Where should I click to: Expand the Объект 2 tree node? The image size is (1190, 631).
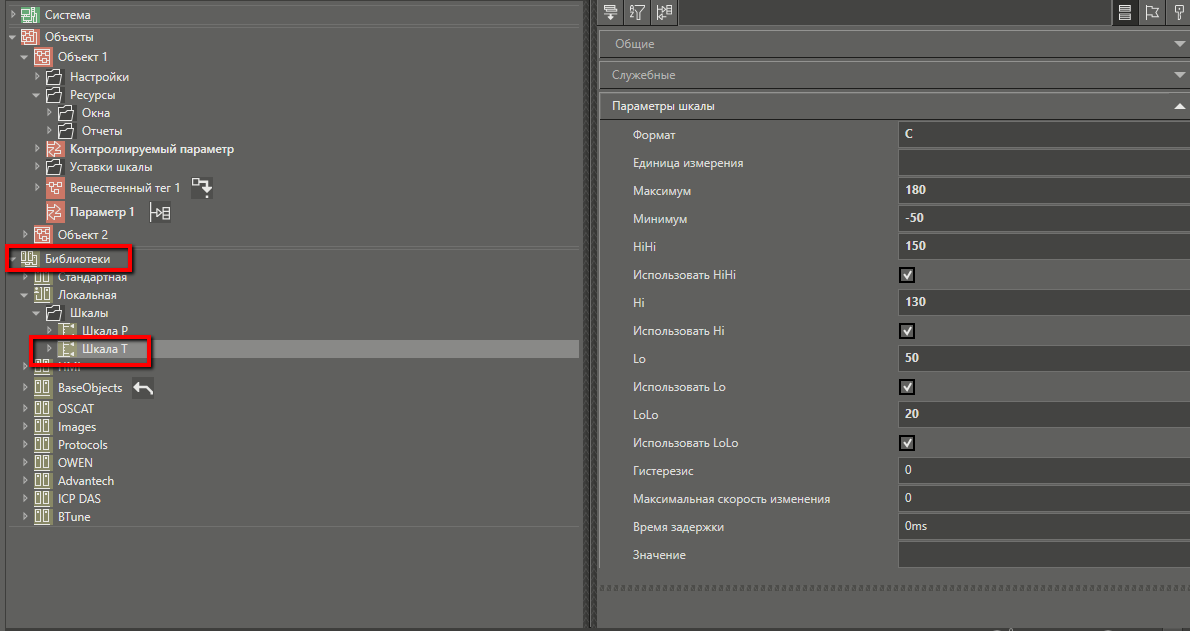[x=27, y=235]
